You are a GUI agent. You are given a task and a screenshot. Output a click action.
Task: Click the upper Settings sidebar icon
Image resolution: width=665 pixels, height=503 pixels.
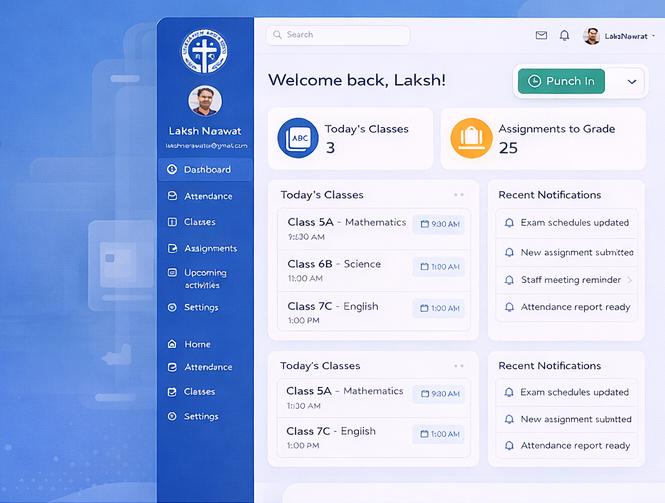tap(172, 307)
